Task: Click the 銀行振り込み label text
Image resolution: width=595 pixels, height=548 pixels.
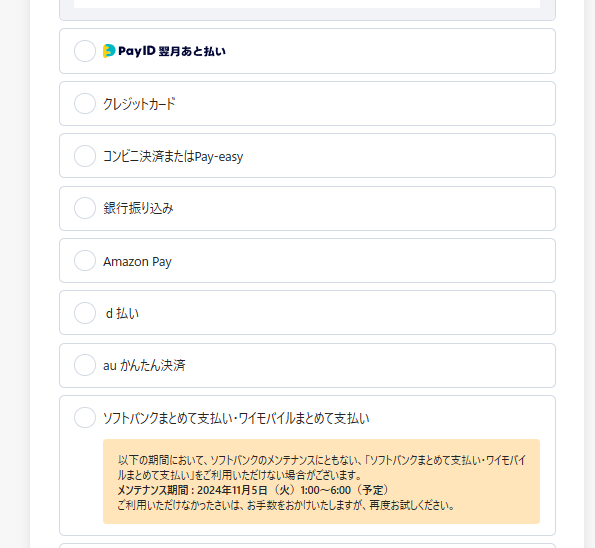Action: point(138,208)
